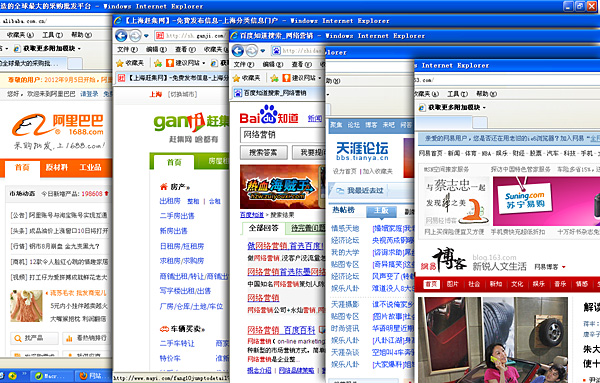The width and height of the screenshot is (600, 383).
Task: Open 出租房 link on Ganji
Action: pyautogui.click(x=170, y=201)
